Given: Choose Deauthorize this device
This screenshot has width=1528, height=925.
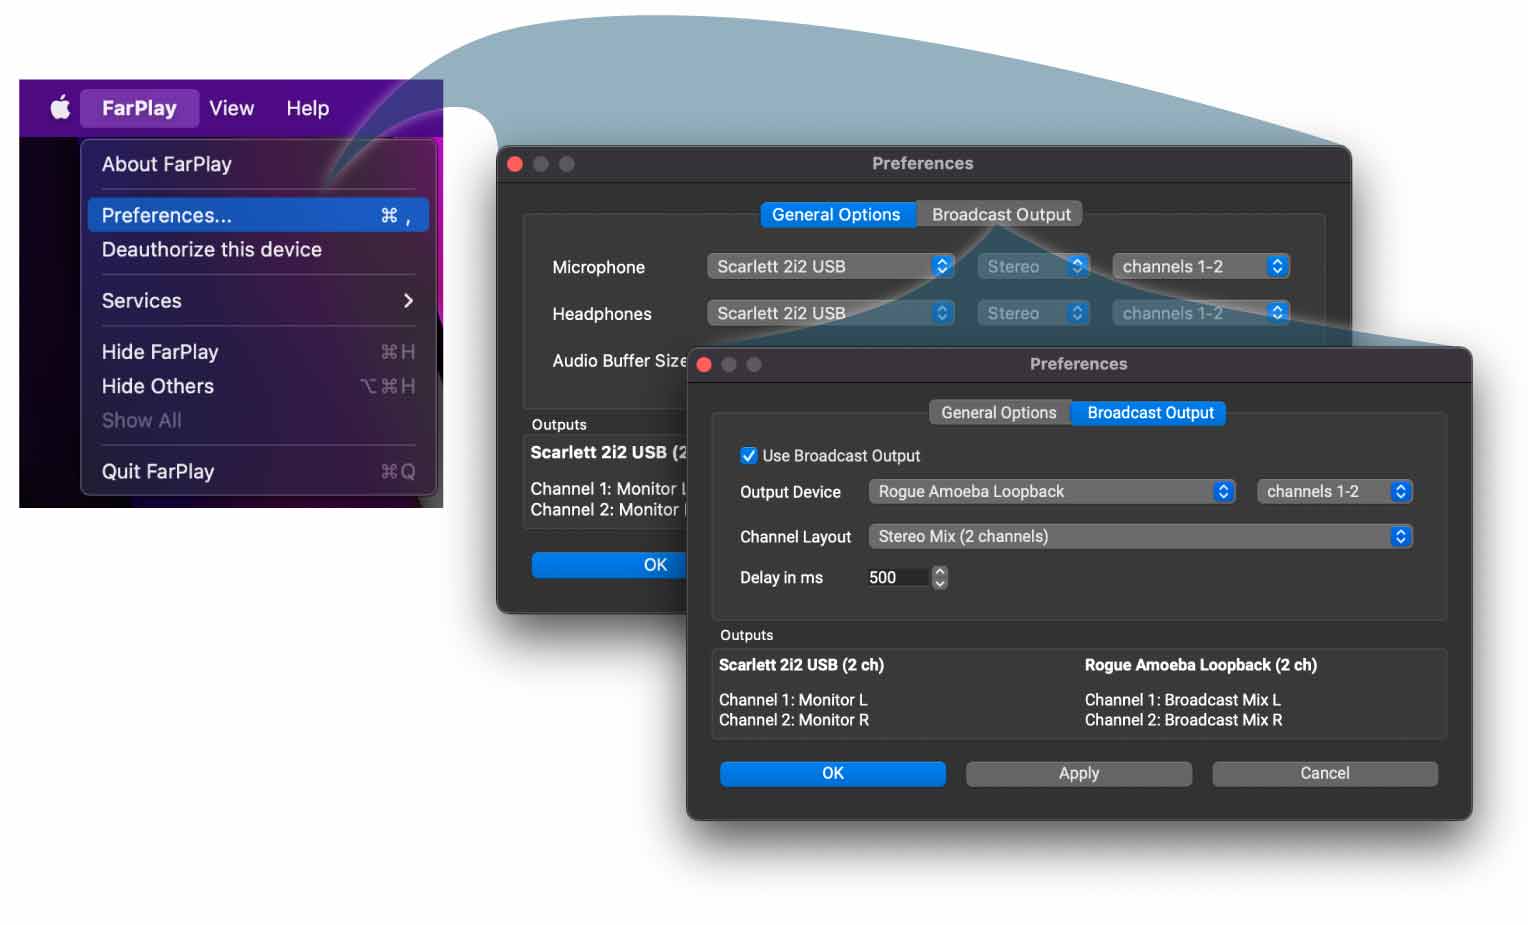Looking at the screenshot, I should point(212,250).
